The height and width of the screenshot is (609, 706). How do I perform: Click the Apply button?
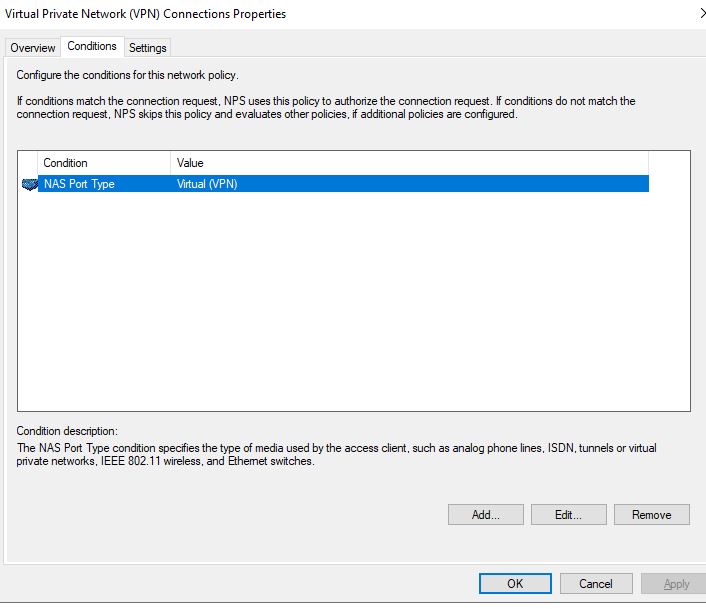click(x=677, y=584)
